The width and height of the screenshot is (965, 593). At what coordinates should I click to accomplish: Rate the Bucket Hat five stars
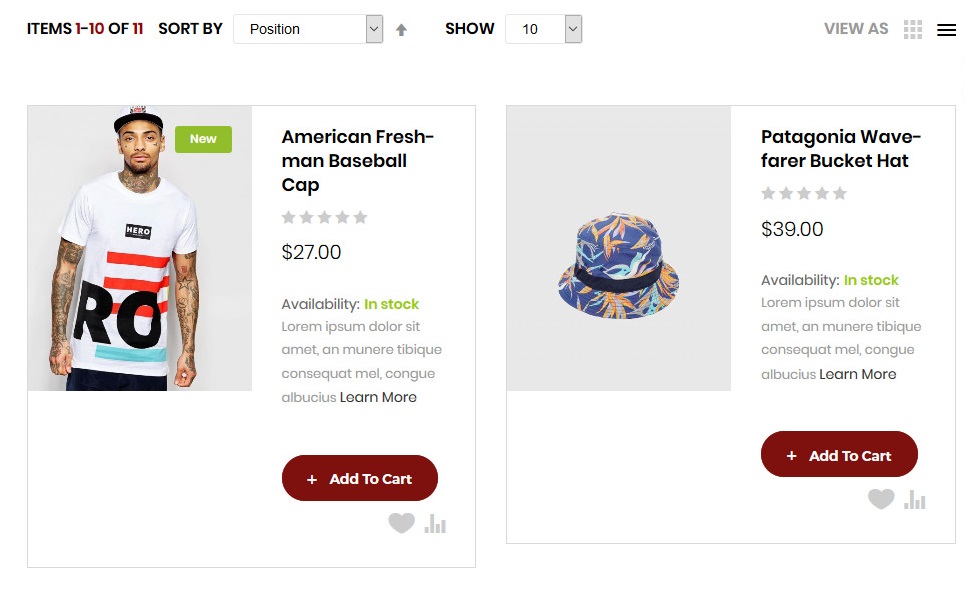[840, 193]
